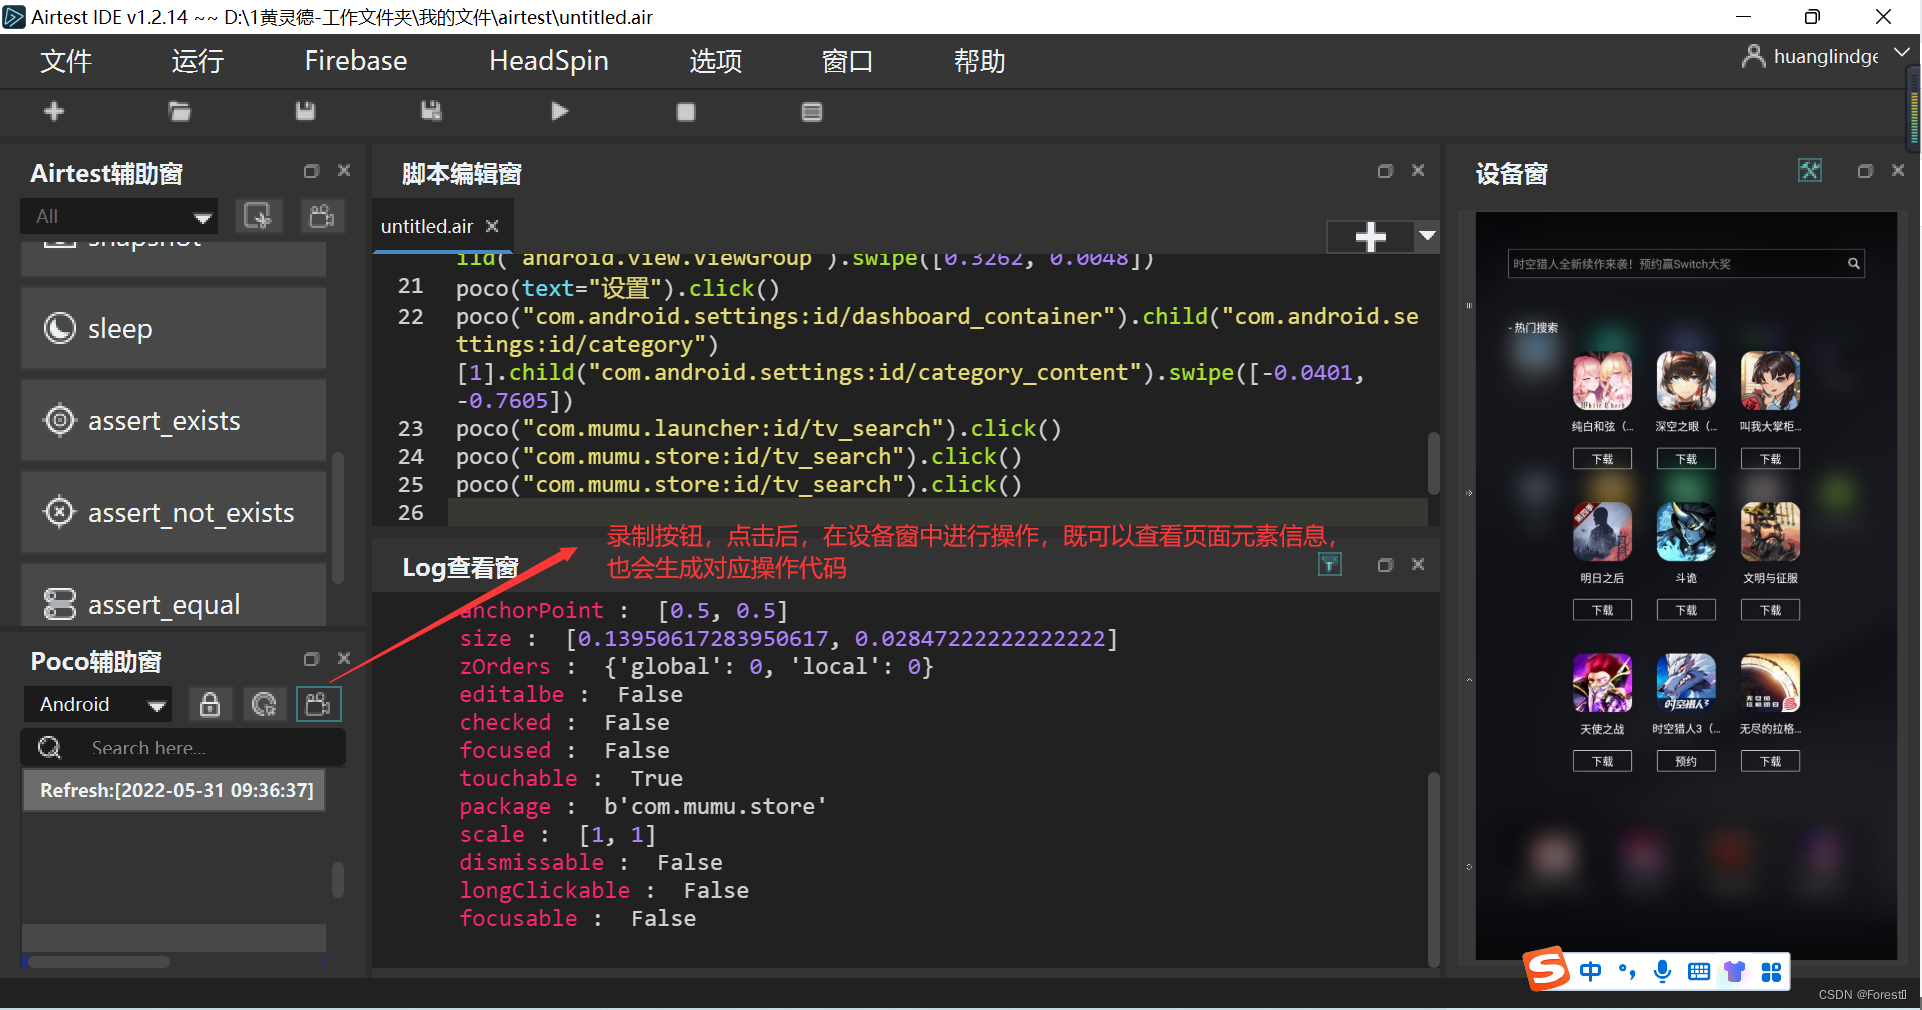Float the Log viewer pane

pyautogui.click(x=1385, y=565)
